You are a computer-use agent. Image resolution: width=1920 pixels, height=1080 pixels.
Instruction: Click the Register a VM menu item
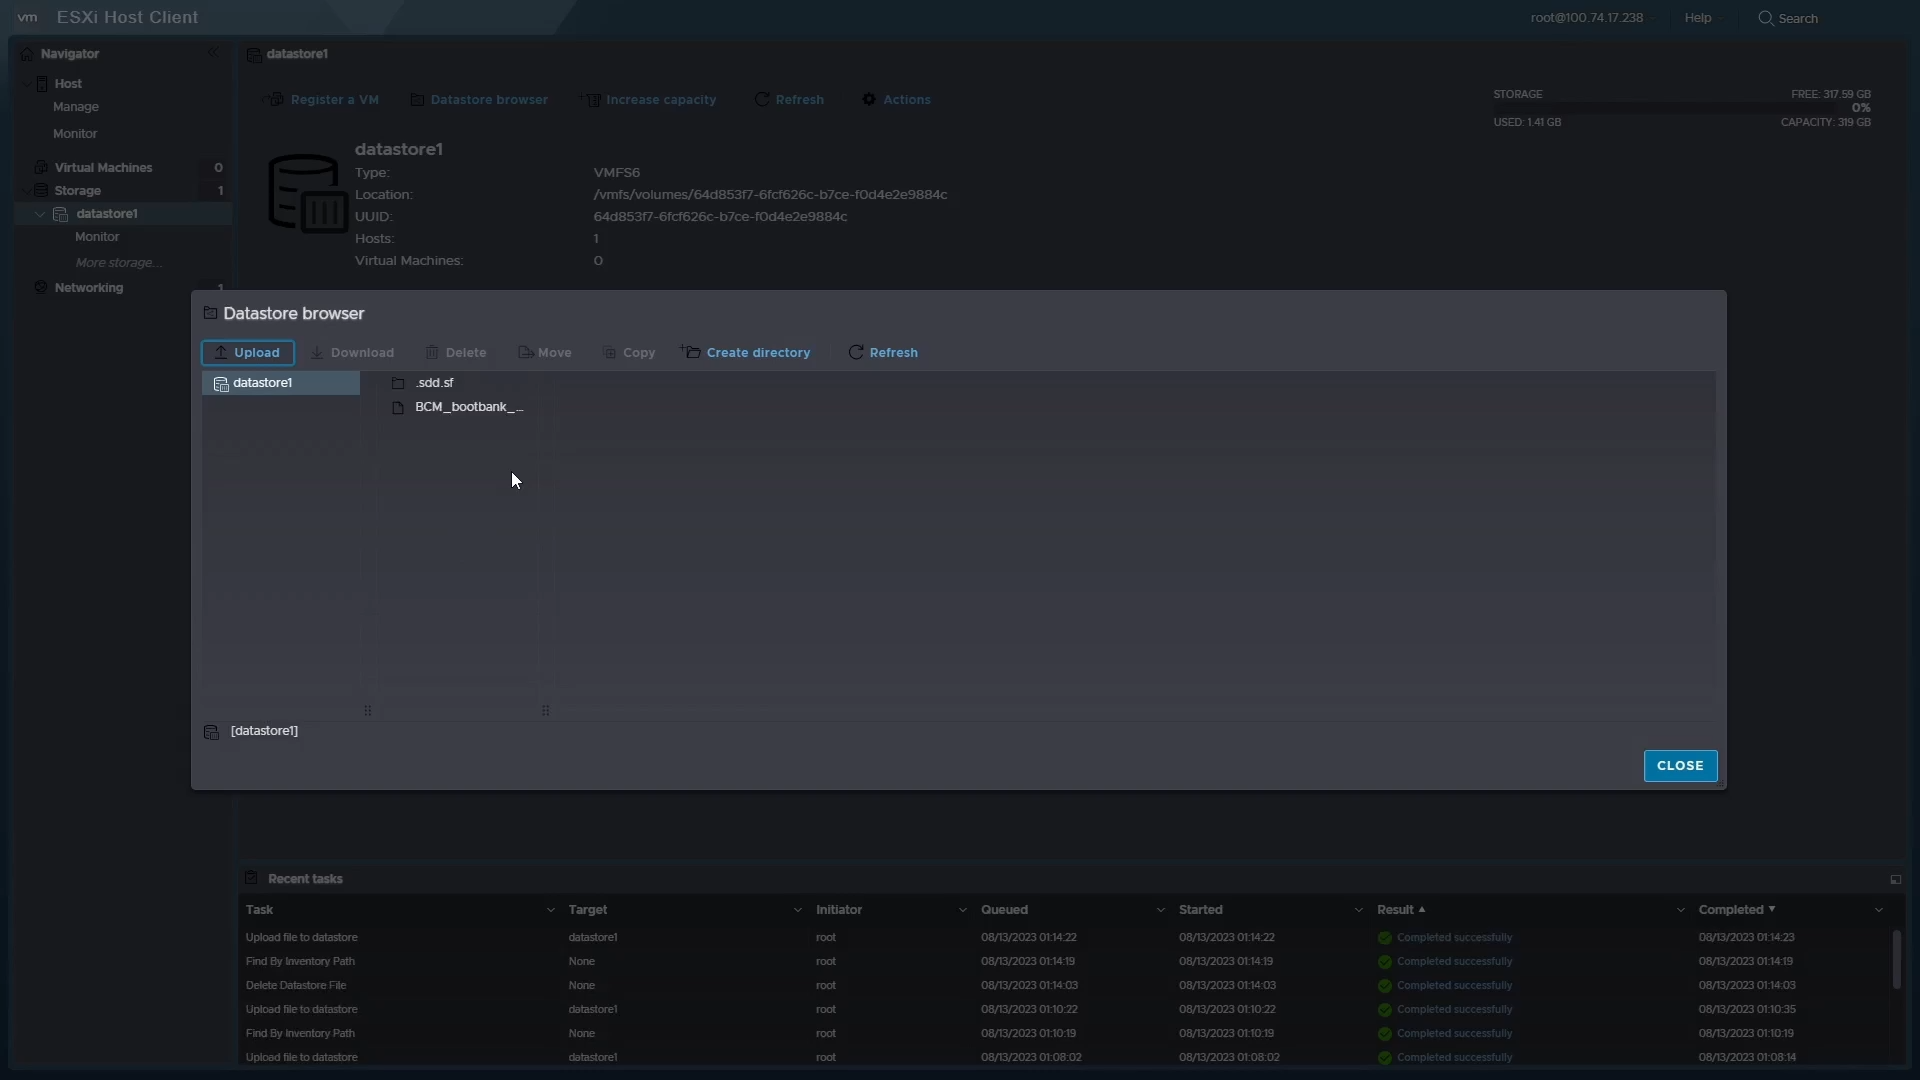tap(334, 99)
